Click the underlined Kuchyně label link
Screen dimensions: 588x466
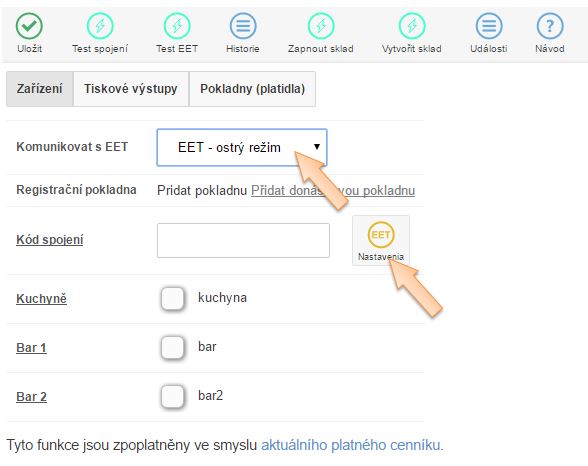pos(41,299)
